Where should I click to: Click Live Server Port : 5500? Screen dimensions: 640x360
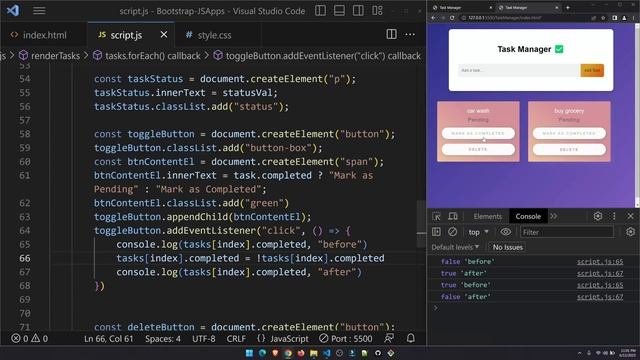pos(346,339)
